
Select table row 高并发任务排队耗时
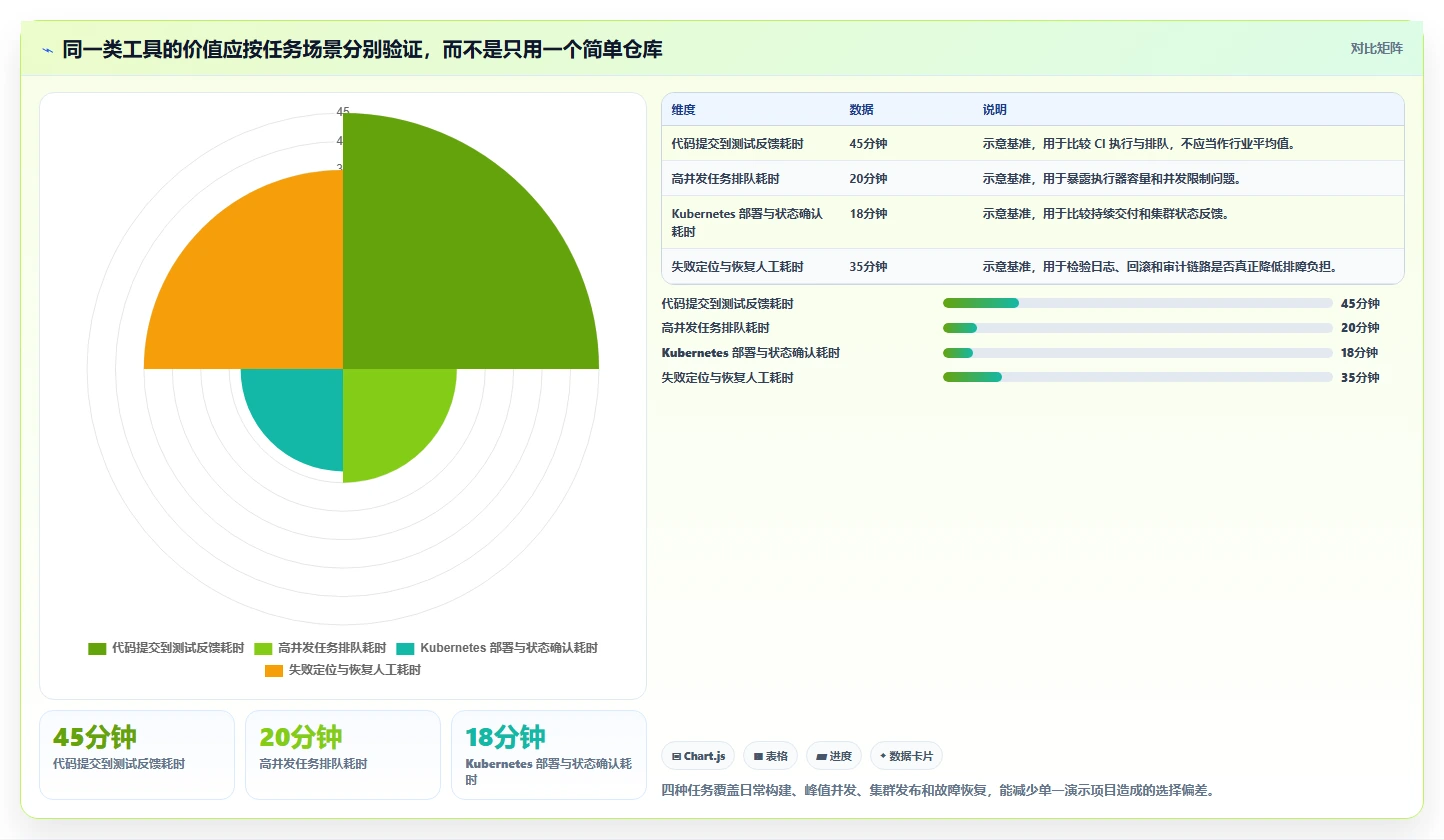1033,178
